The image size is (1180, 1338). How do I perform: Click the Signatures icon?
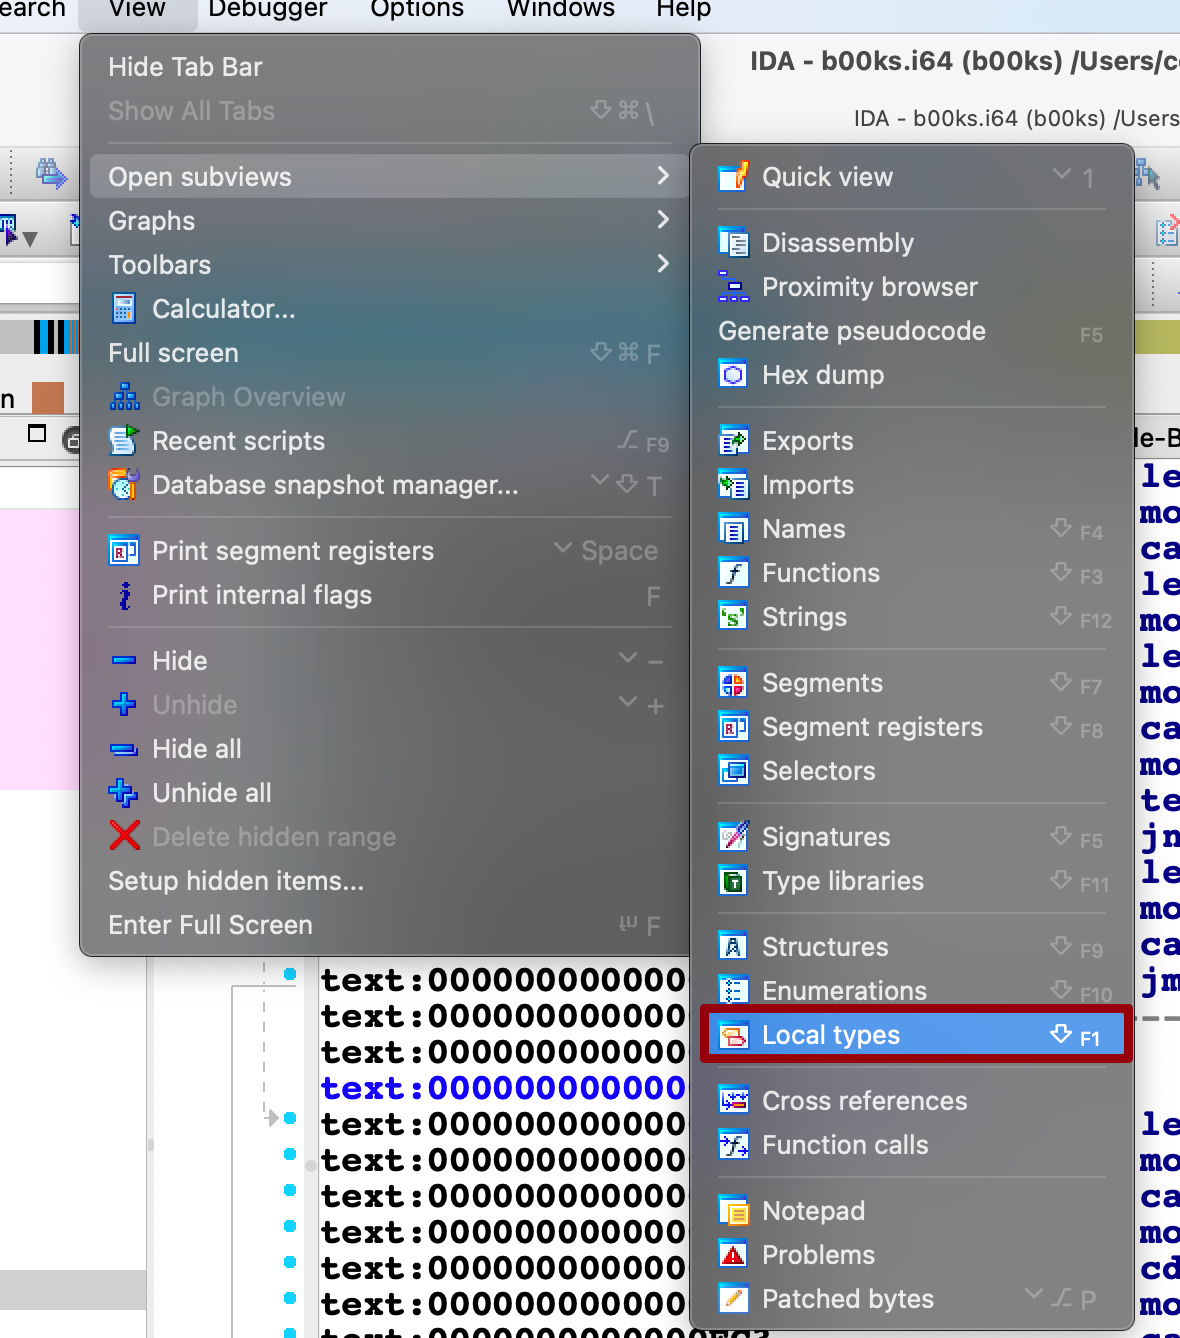coord(733,837)
